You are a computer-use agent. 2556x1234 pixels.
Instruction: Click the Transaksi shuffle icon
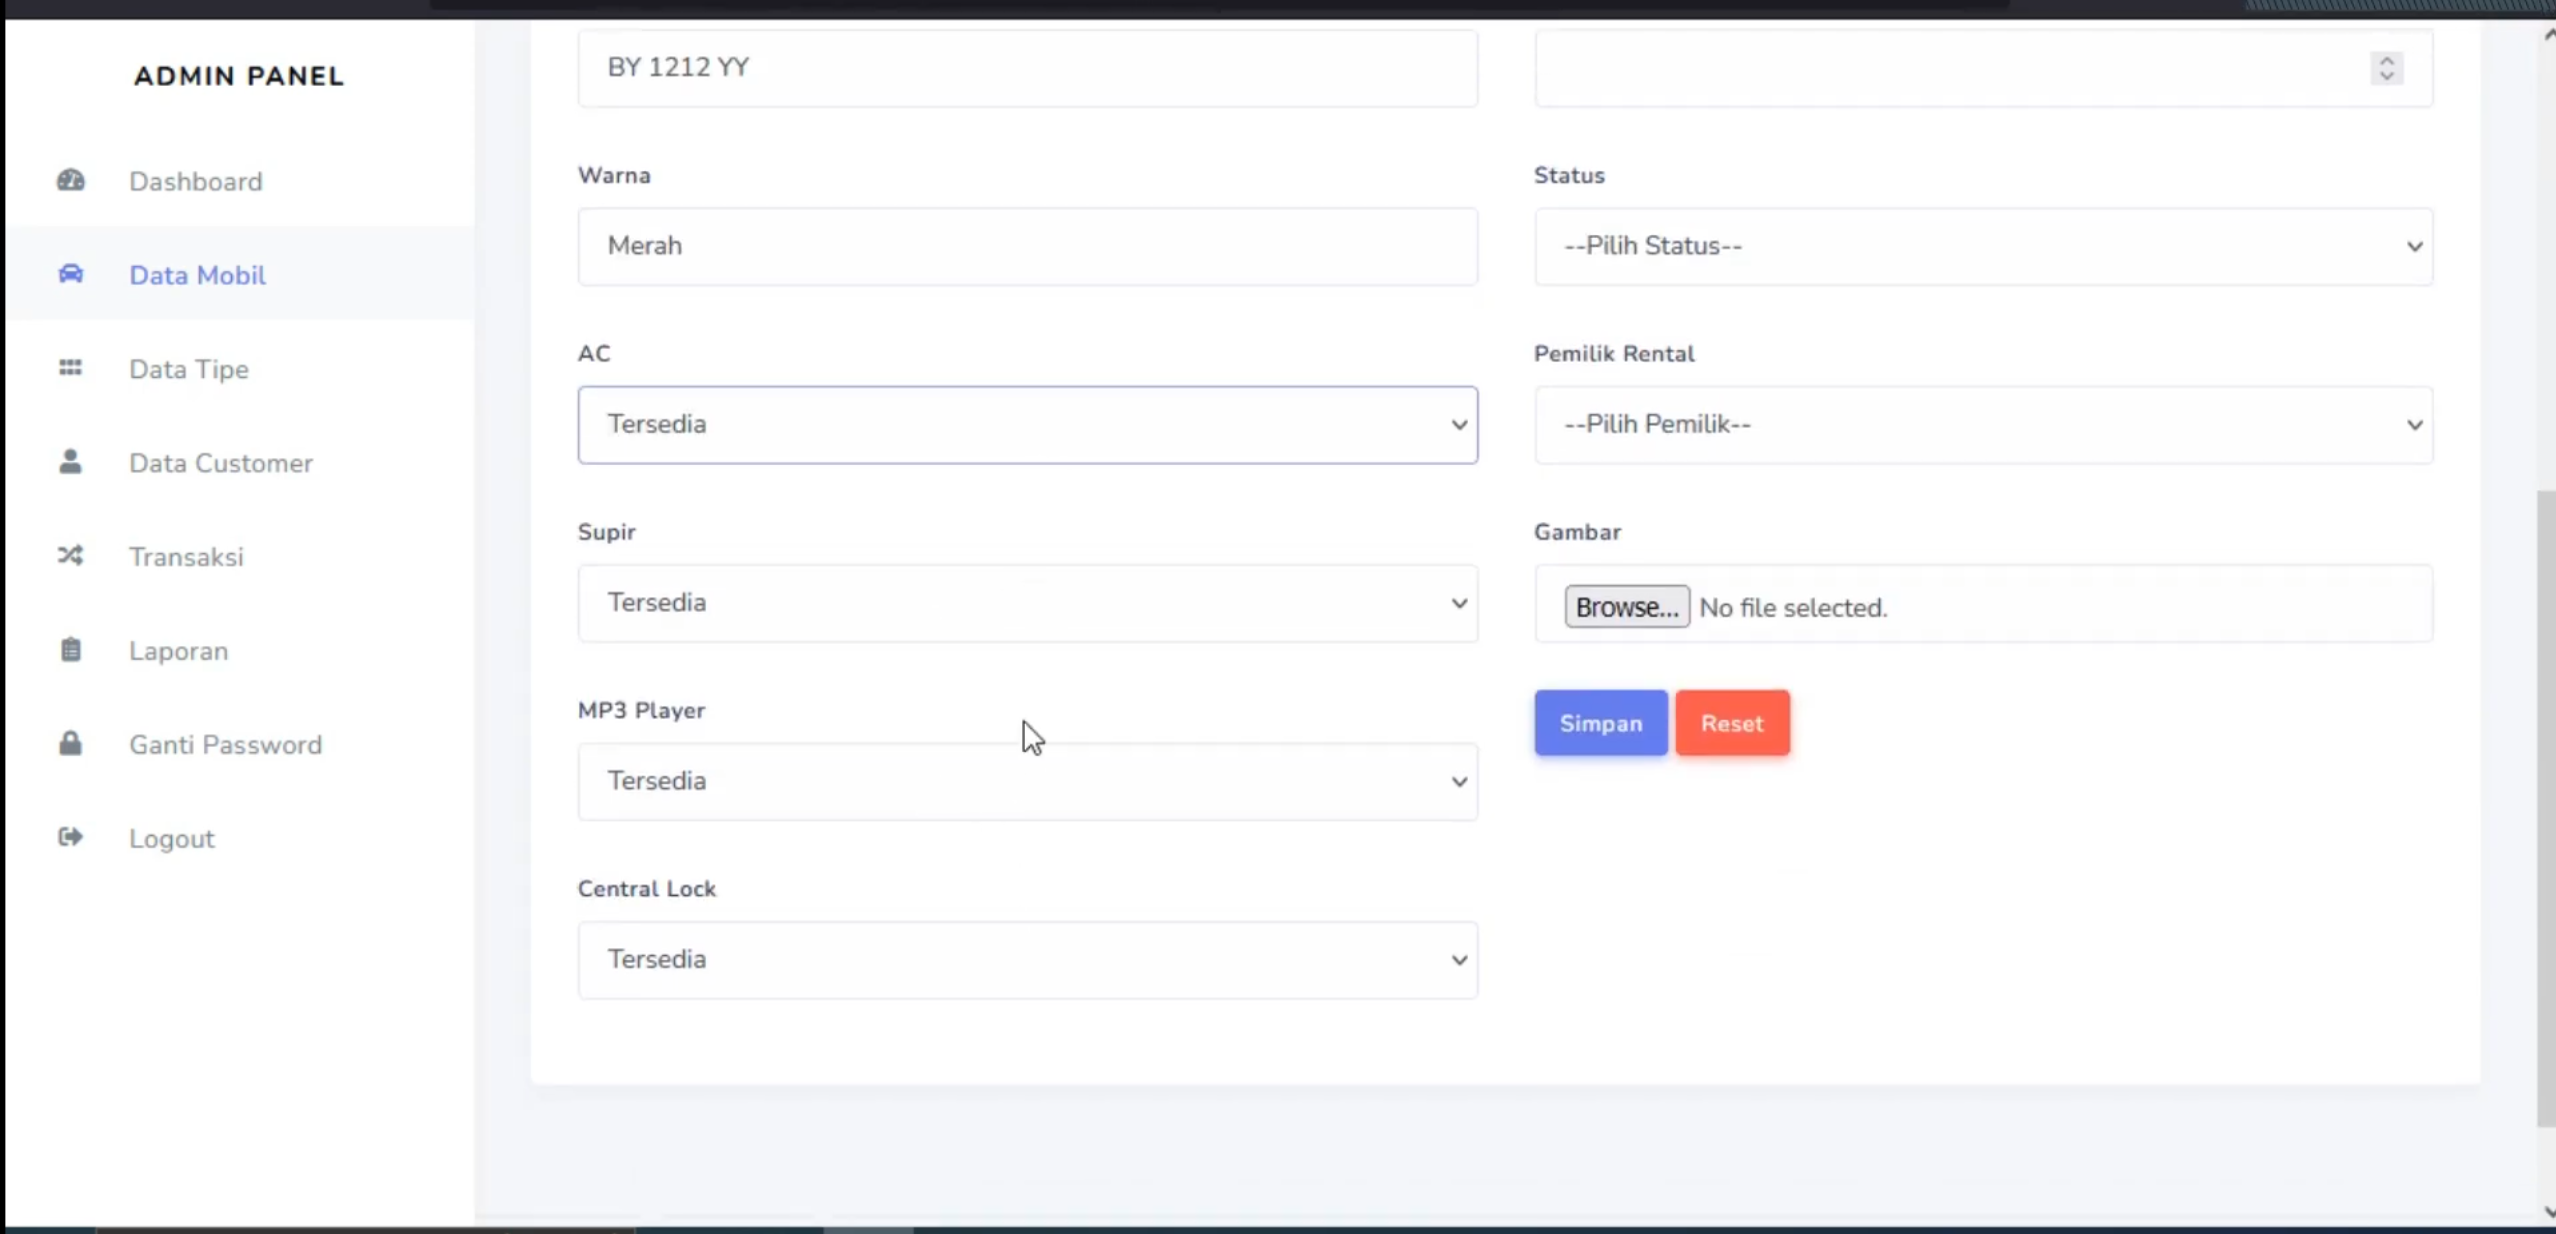click(x=70, y=556)
